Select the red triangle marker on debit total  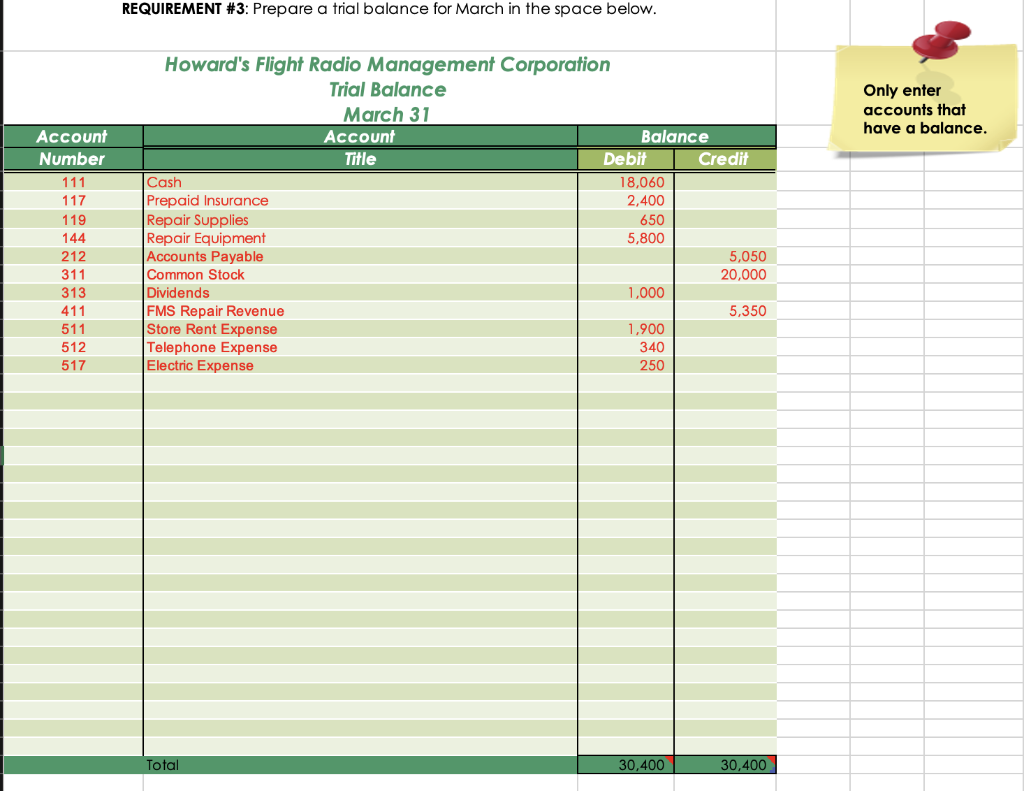point(668,758)
